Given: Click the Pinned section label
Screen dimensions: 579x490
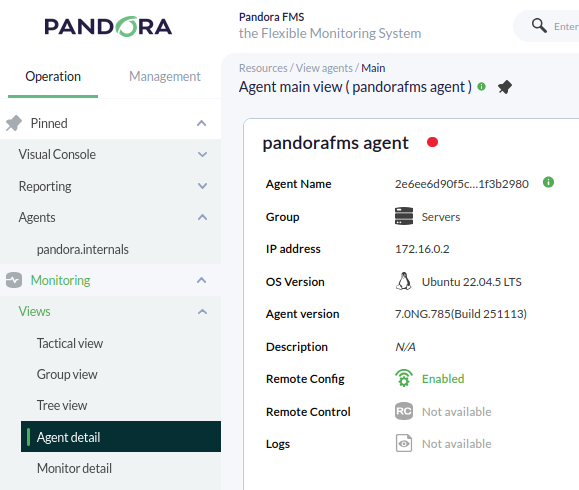Looking at the screenshot, I should (49, 123).
